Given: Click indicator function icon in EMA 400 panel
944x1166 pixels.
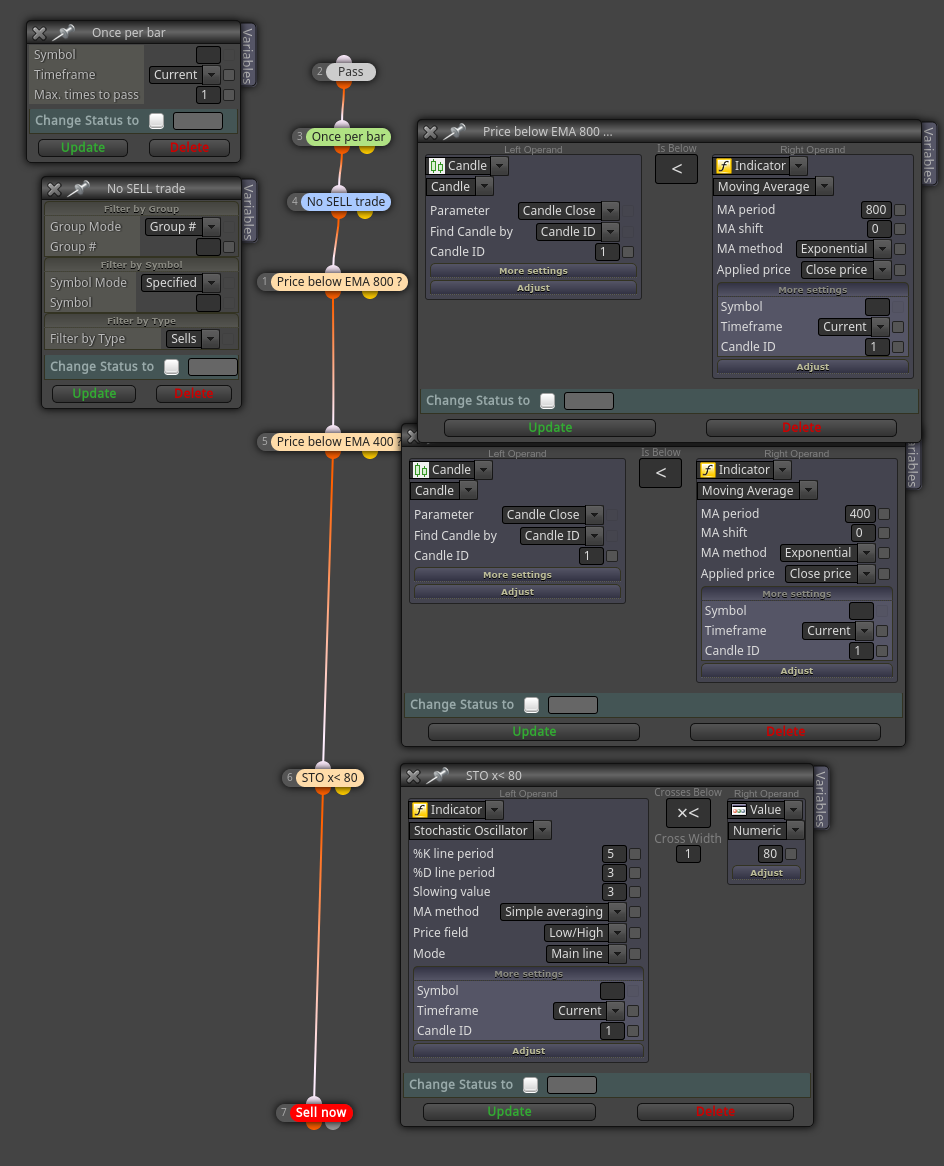Looking at the screenshot, I should (x=707, y=470).
